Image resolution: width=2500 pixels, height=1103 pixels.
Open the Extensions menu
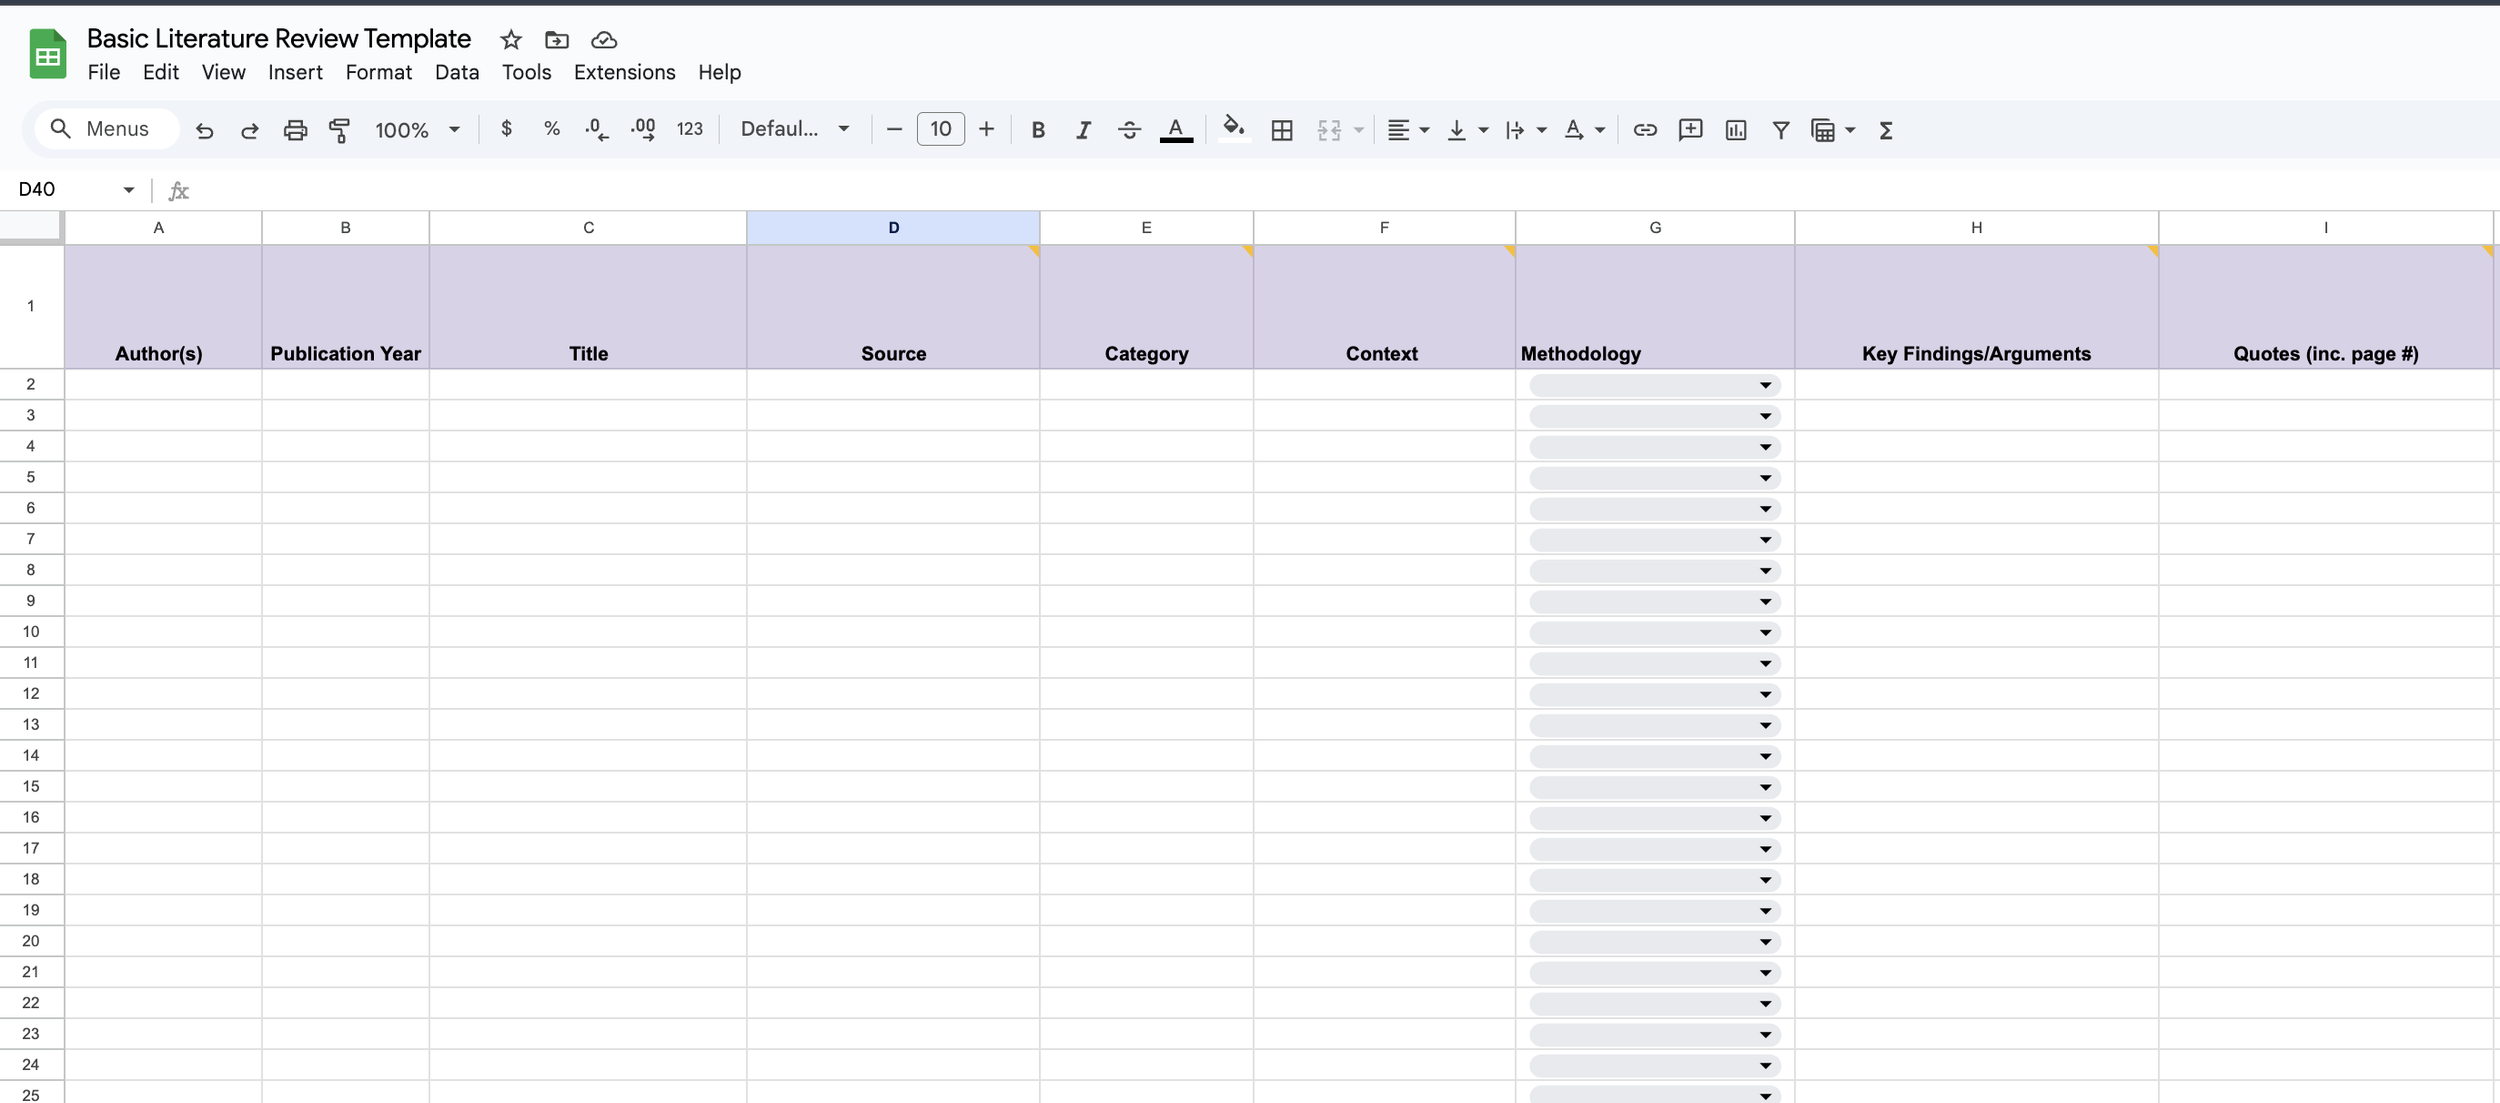(x=624, y=72)
